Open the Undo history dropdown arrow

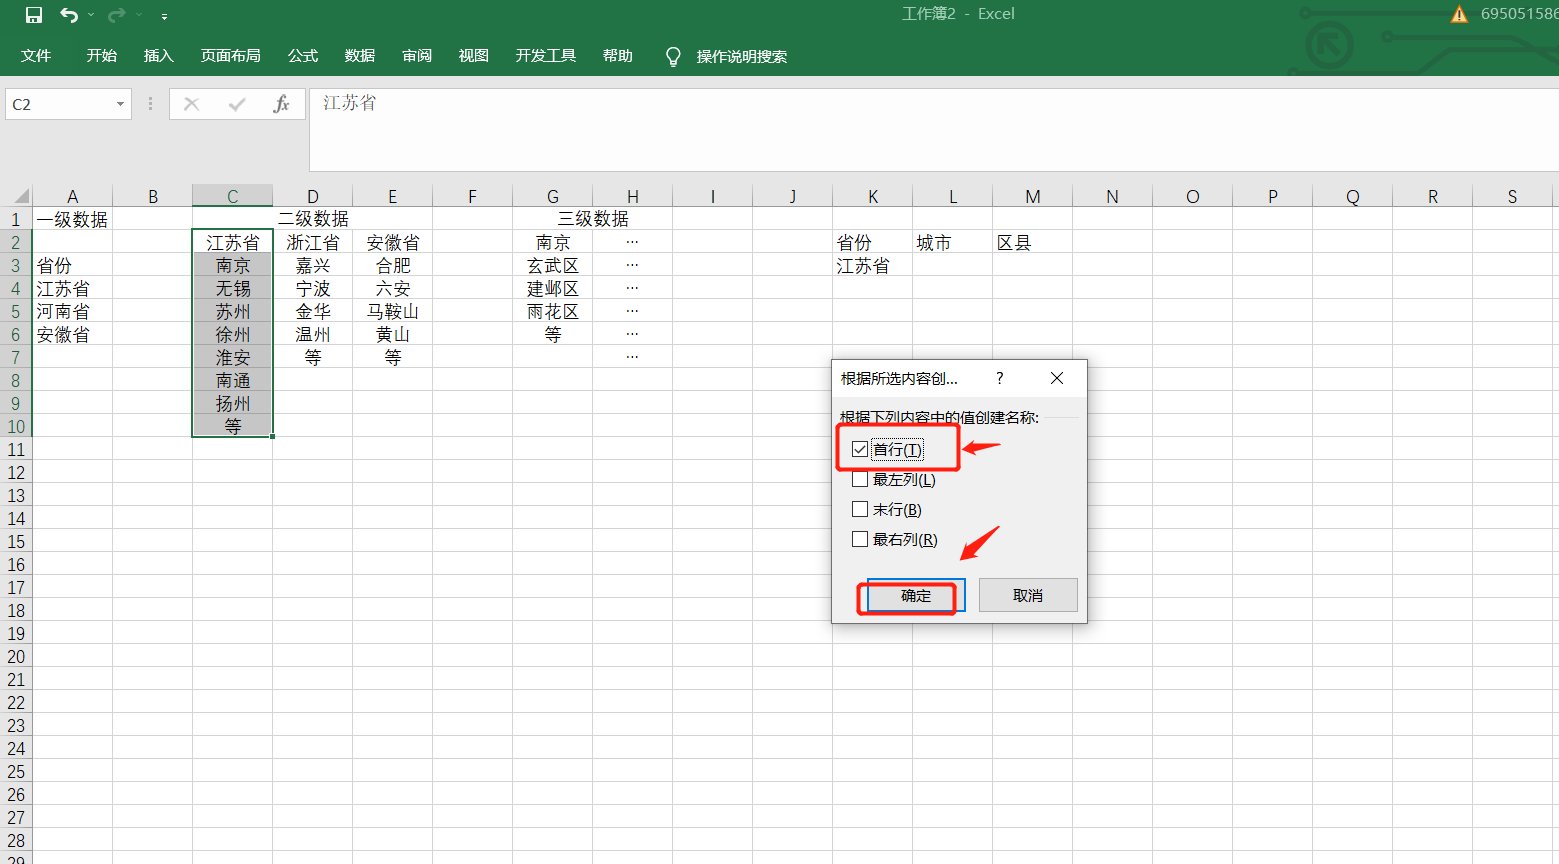[91, 15]
